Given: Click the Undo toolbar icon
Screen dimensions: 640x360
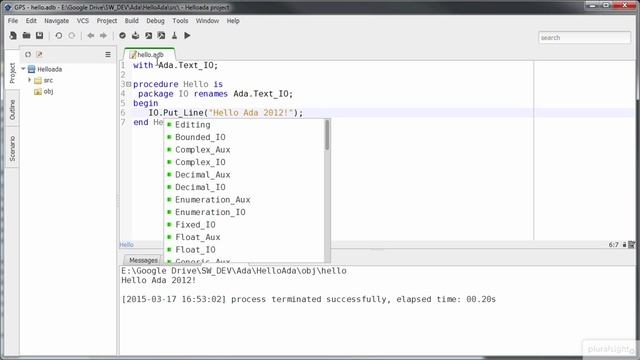Looking at the screenshot, I should (59, 36).
